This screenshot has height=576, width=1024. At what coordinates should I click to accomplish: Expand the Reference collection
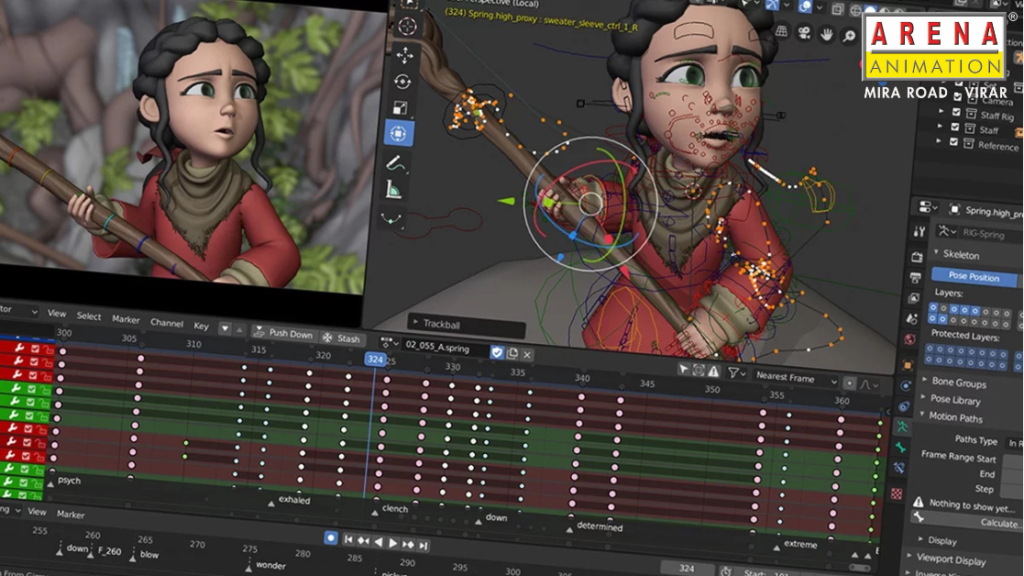[938, 140]
